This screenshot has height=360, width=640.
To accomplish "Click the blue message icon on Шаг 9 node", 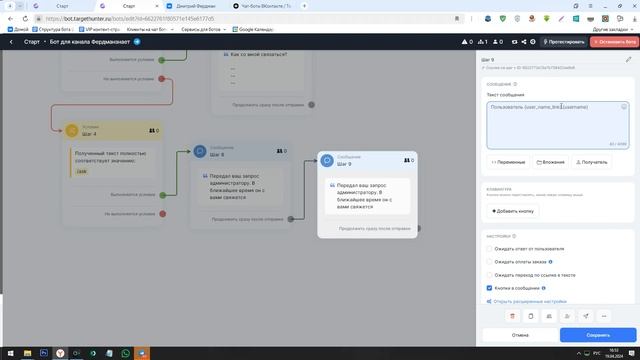I will click(x=327, y=160).
